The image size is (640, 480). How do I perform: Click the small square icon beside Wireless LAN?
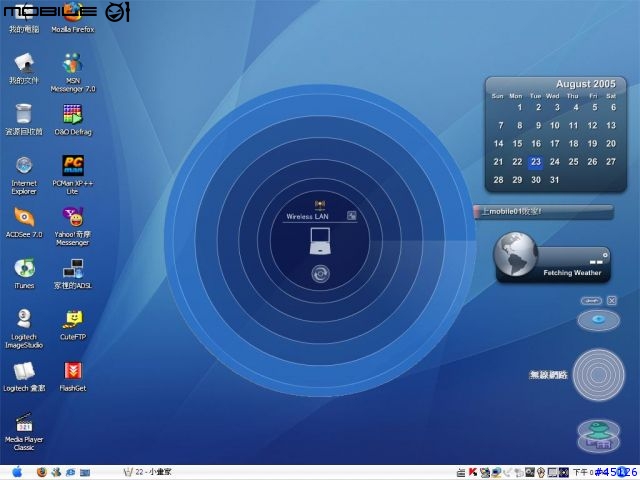coord(351,216)
